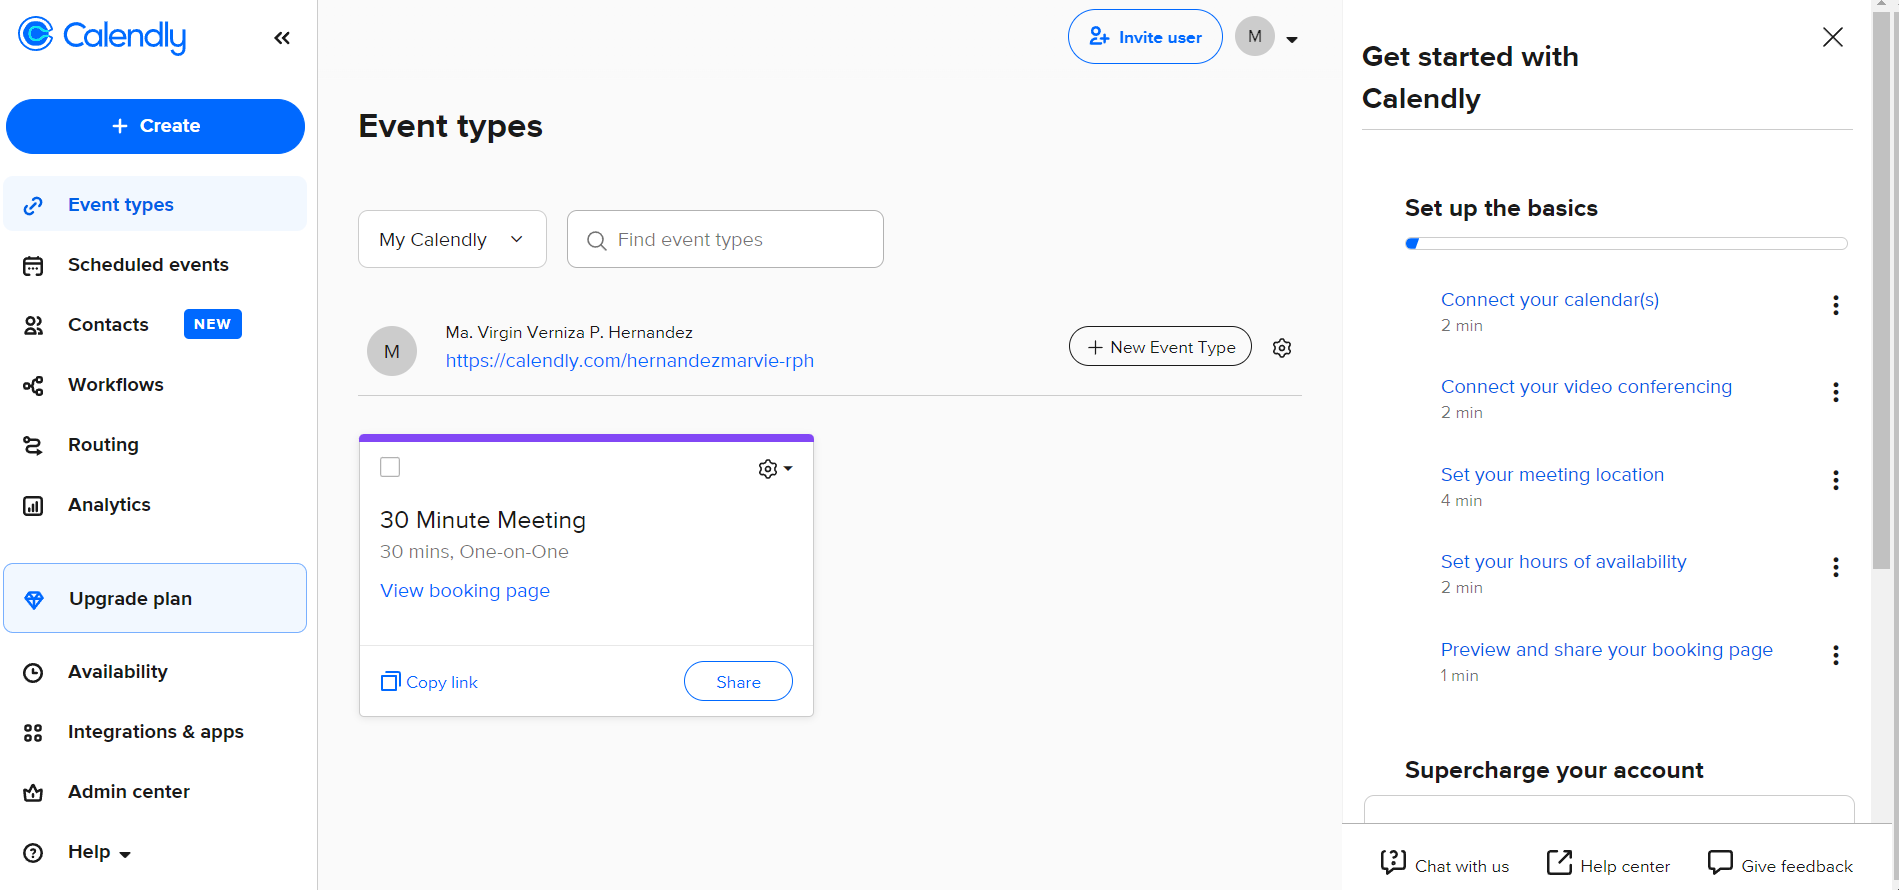Select the 30 Minute Meeting checkbox
This screenshot has width=1899, height=890.
tap(390, 467)
